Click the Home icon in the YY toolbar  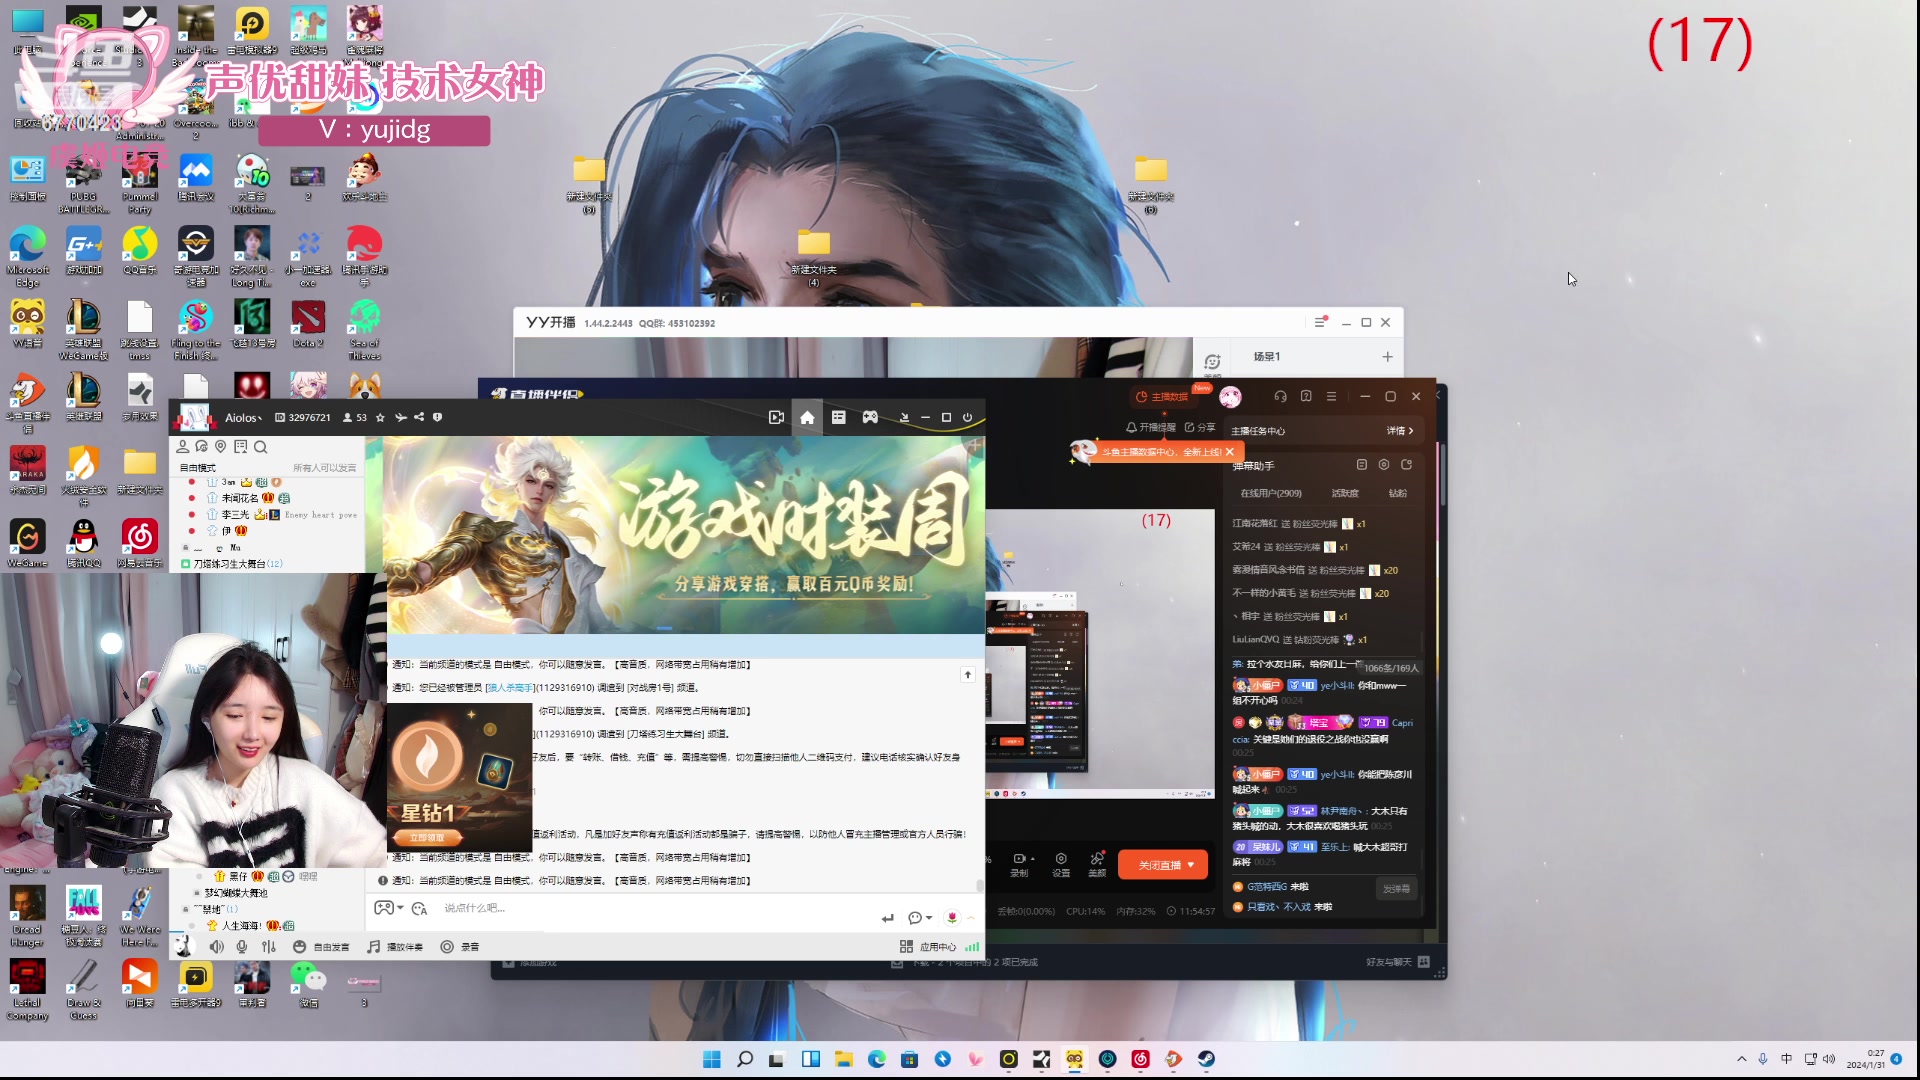808,418
